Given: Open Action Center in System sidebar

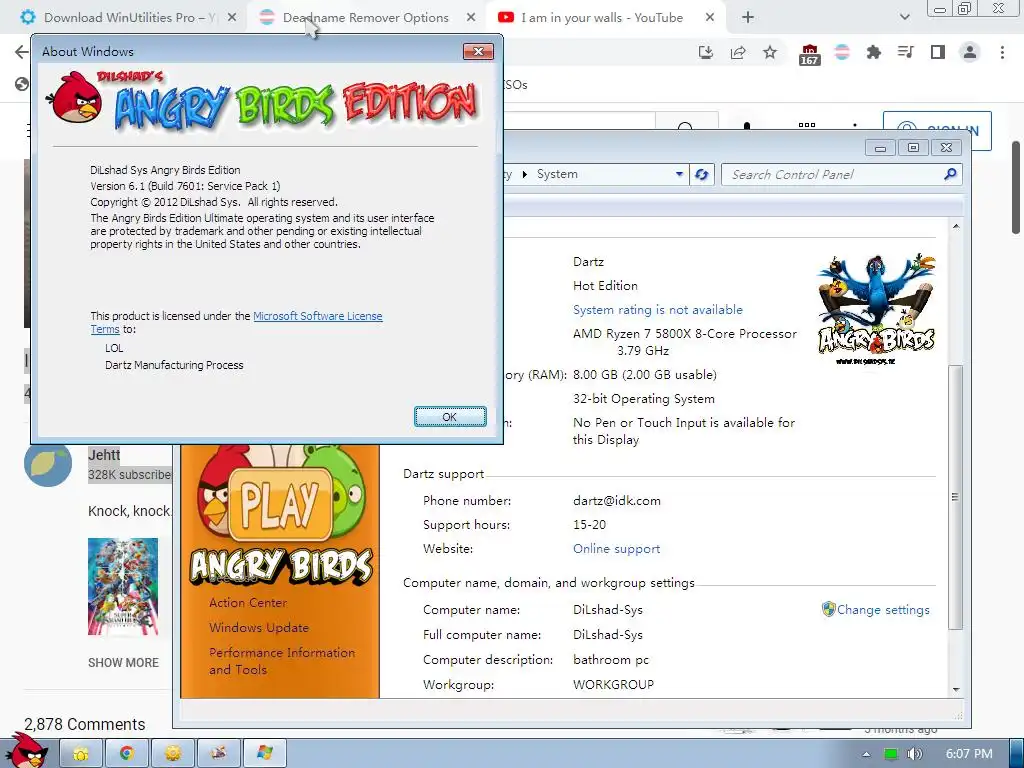Looking at the screenshot, I should (248, 603).
